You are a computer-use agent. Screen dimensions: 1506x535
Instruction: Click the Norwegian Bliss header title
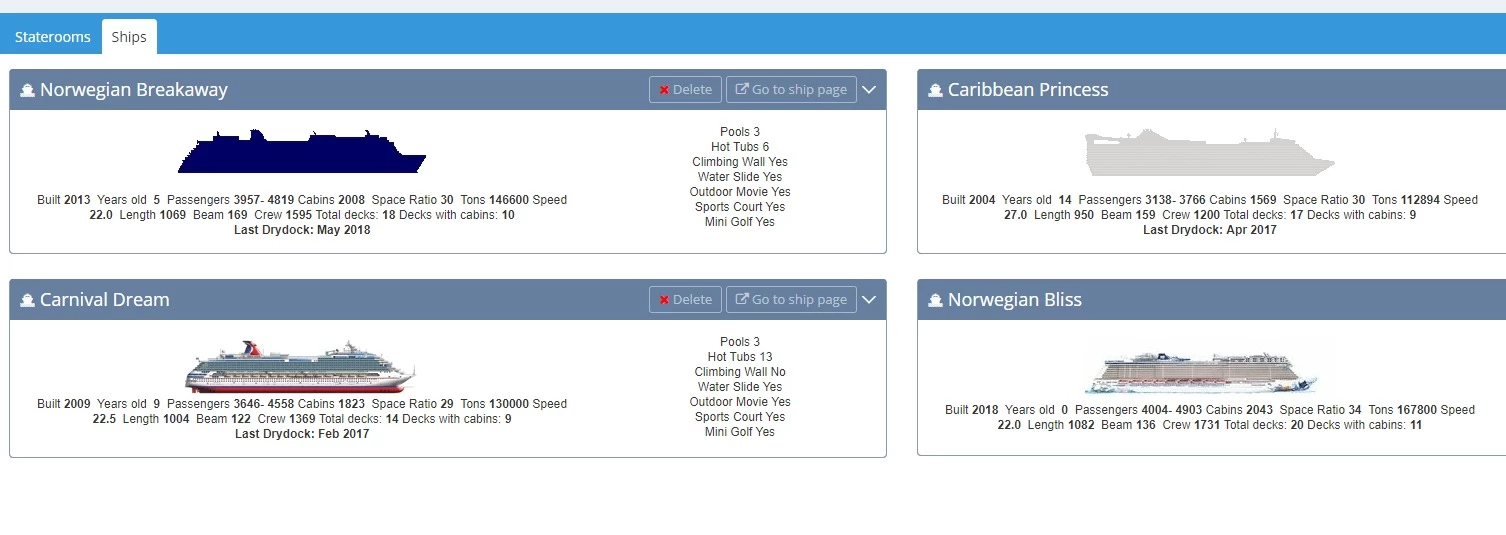tap(1014, 300)
